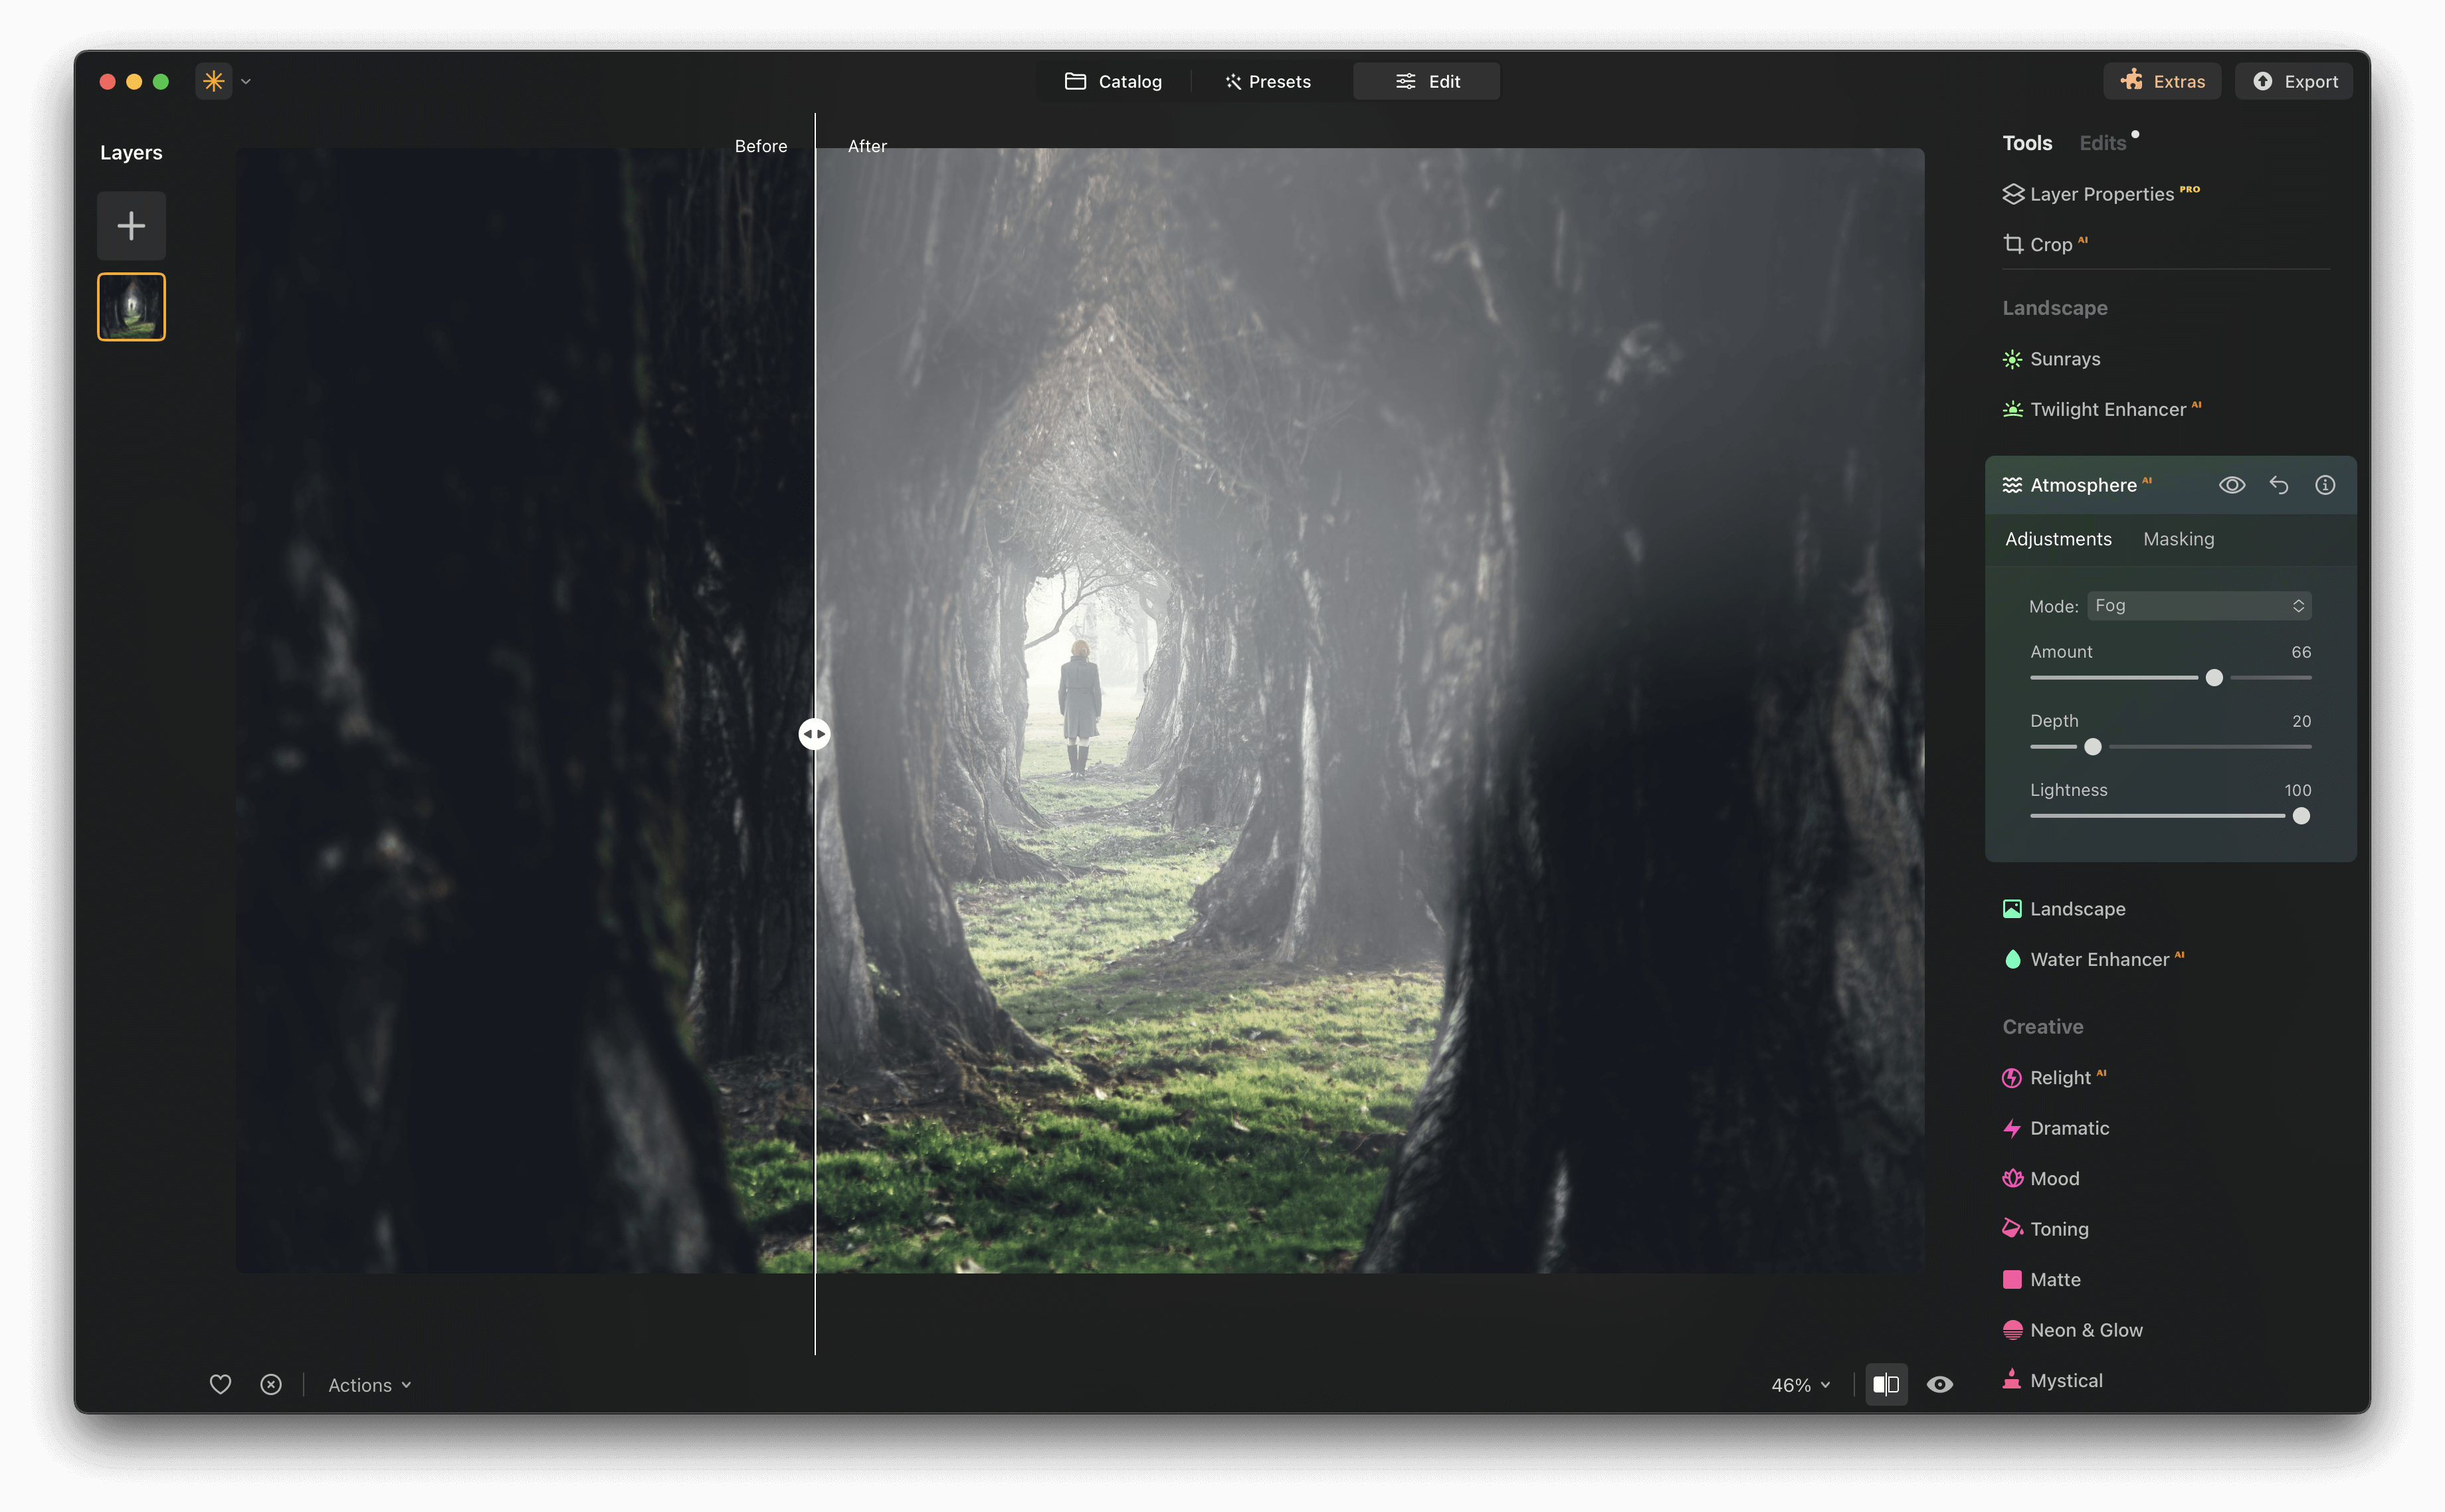Image resolution: width=2445 pixels, height=1512 pixels.
Task: Click the Export button
Action: click(x=2294, y=81)
